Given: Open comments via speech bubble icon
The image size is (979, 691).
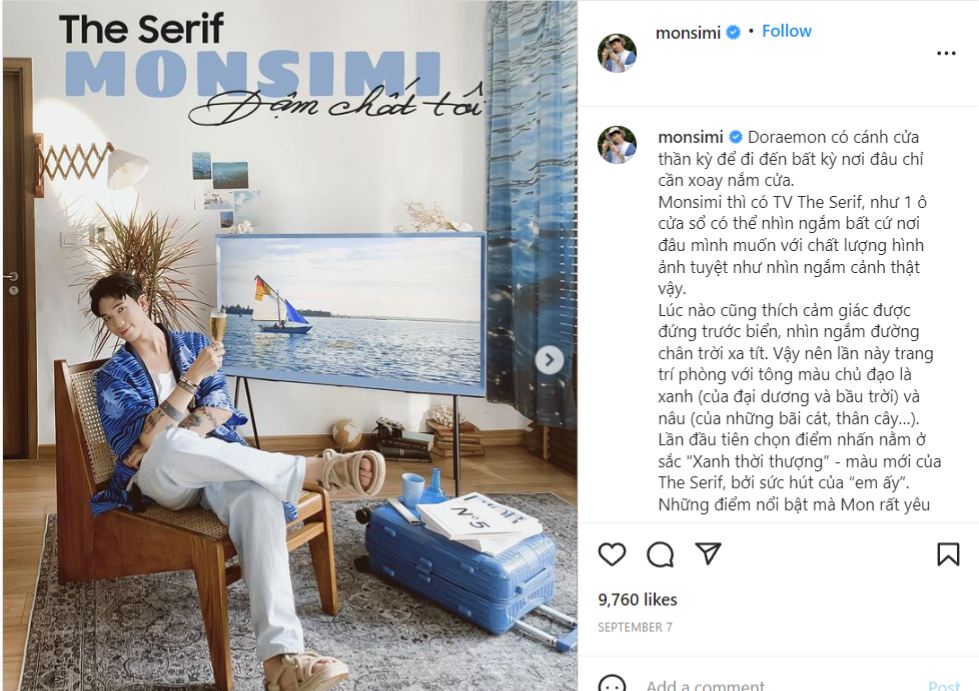Looking at the screenshot, I should (660, 554).
